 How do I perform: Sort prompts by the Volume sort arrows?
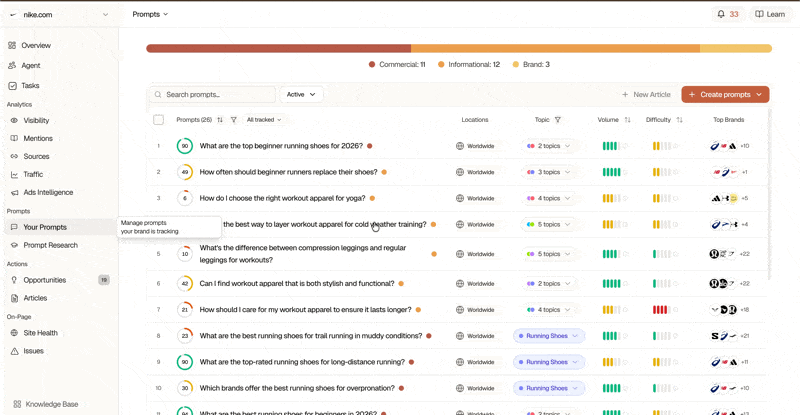(628, 120)
